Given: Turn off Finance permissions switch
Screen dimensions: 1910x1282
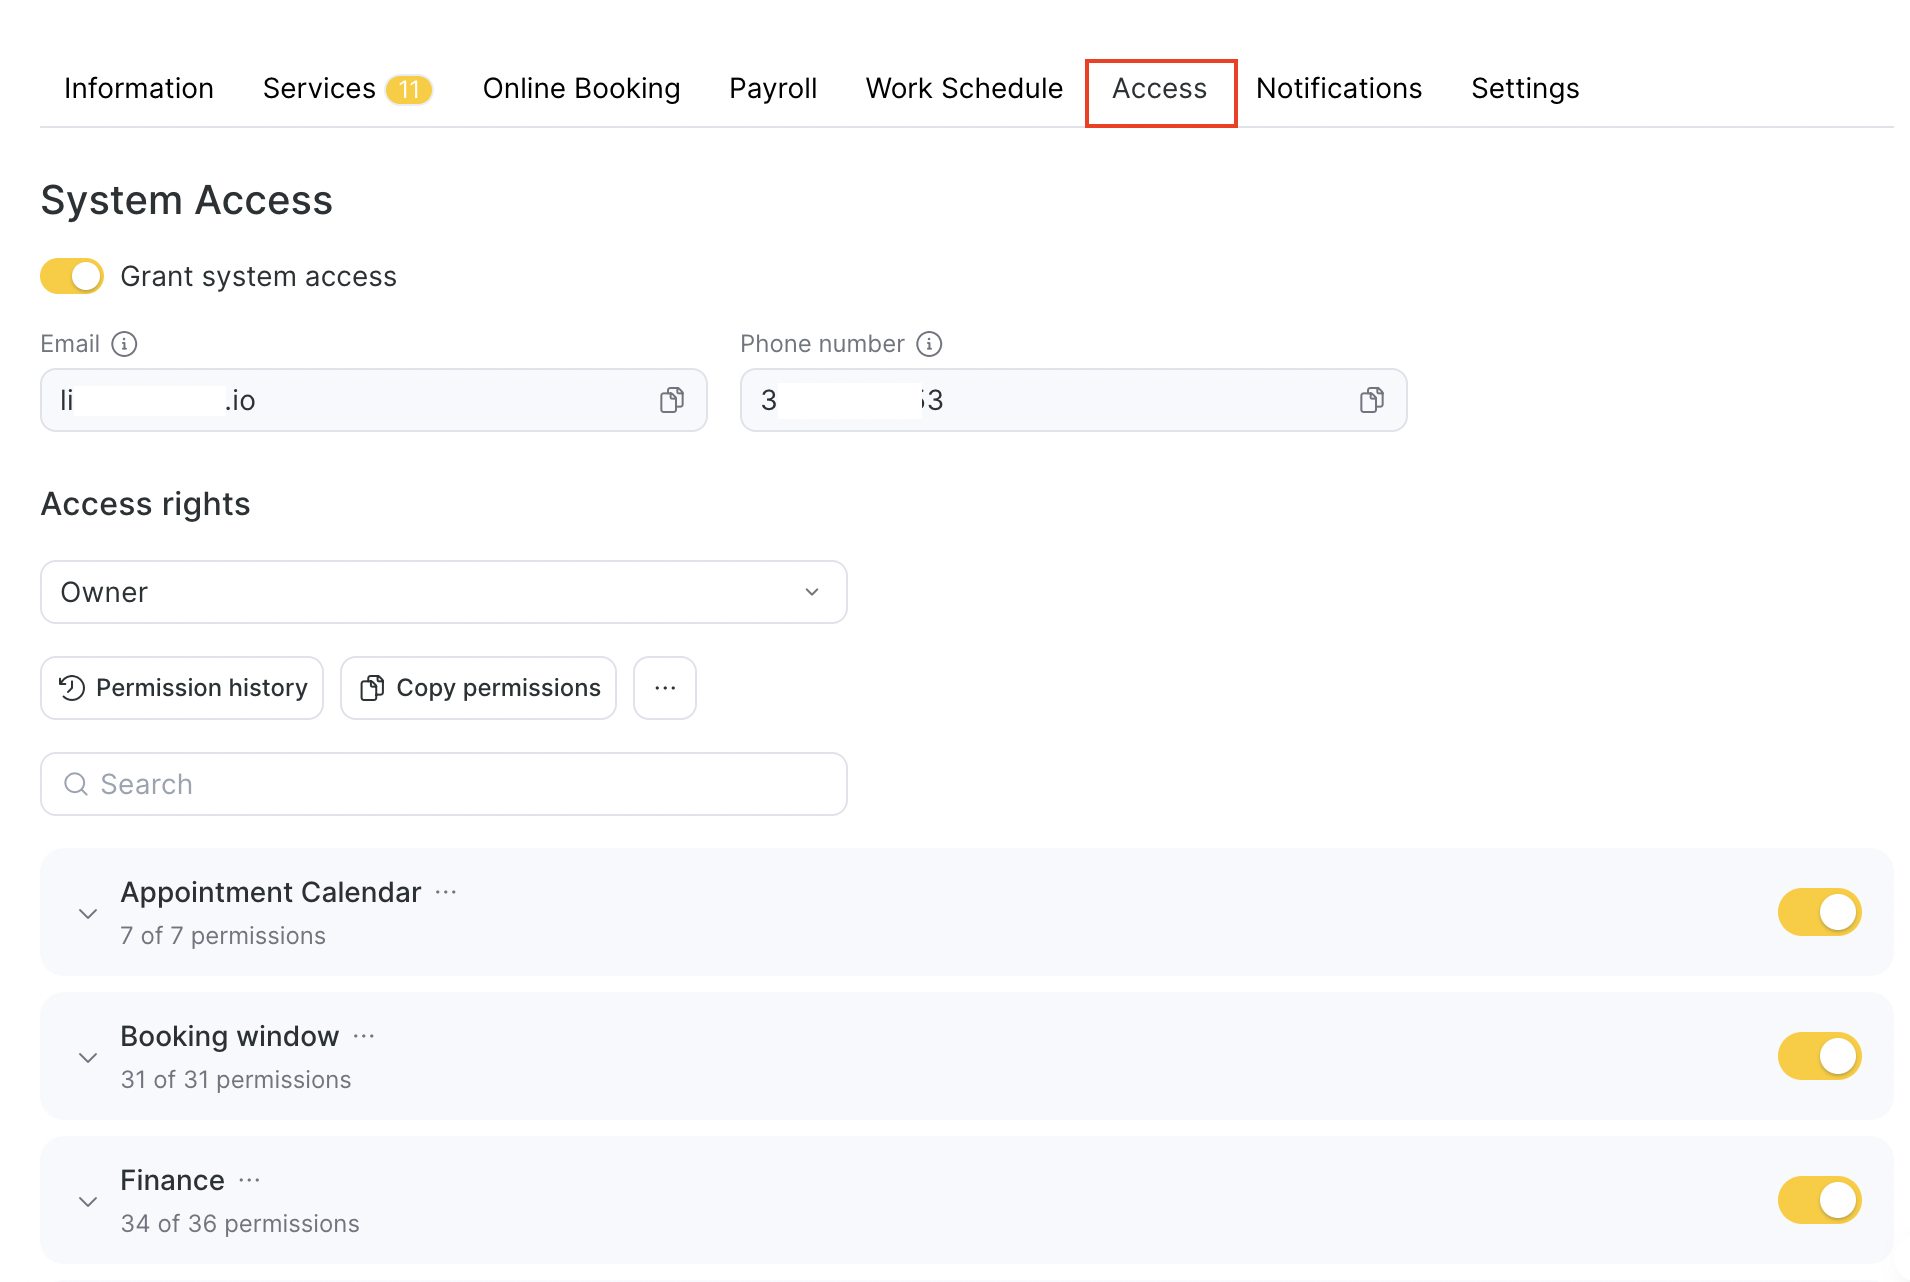Looking at the screenshot, I should pyautogui.click(x=1818, y=1200).
